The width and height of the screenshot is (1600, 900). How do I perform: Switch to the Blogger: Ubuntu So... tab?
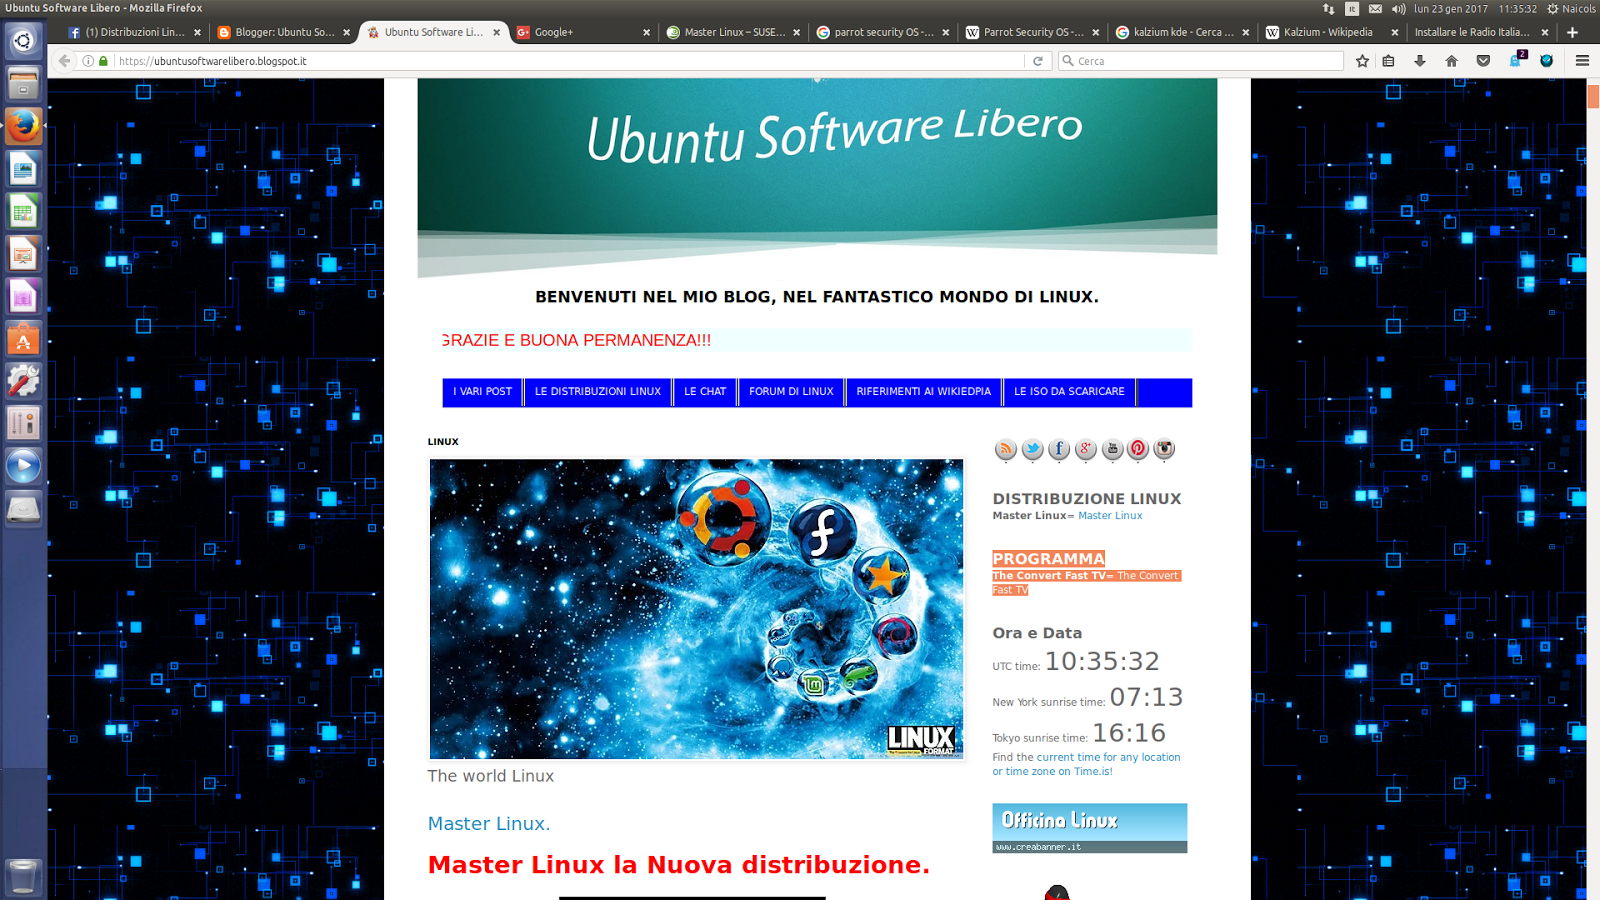point(284,32)
